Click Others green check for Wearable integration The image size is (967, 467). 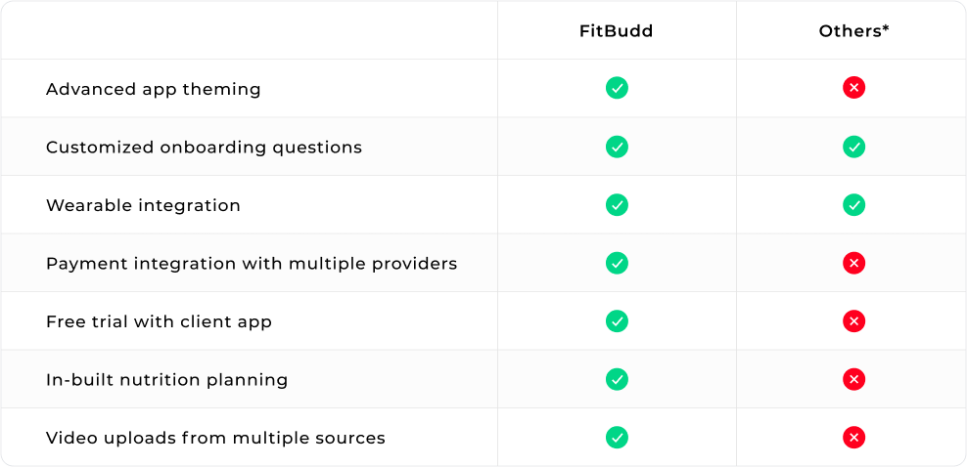click(x=853, y=205)
